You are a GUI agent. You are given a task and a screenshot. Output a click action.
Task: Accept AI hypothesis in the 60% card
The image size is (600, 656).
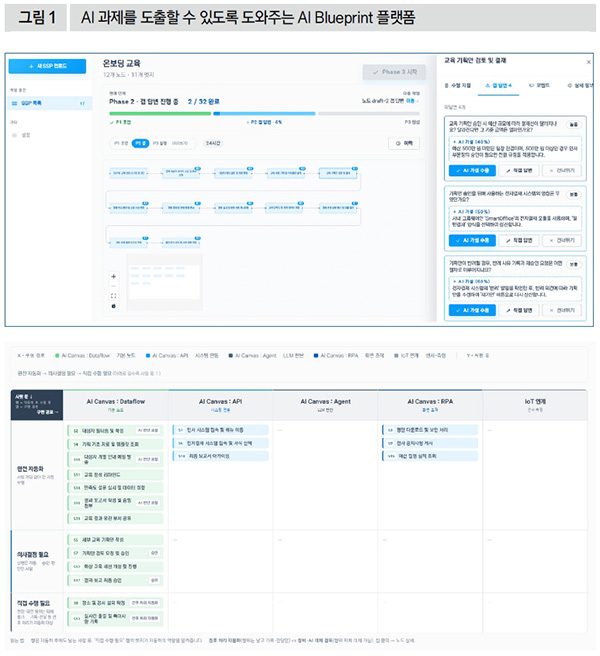coord(472,310)
